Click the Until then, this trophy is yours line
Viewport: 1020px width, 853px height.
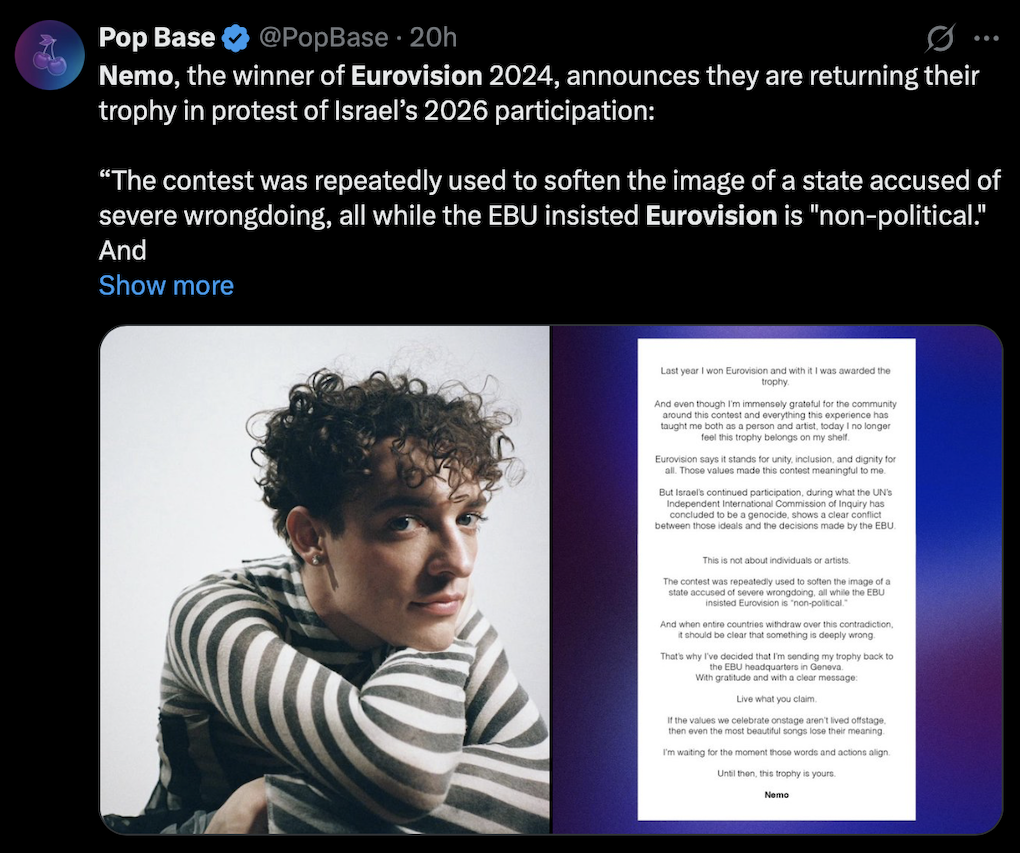click(x=776, y=774)
